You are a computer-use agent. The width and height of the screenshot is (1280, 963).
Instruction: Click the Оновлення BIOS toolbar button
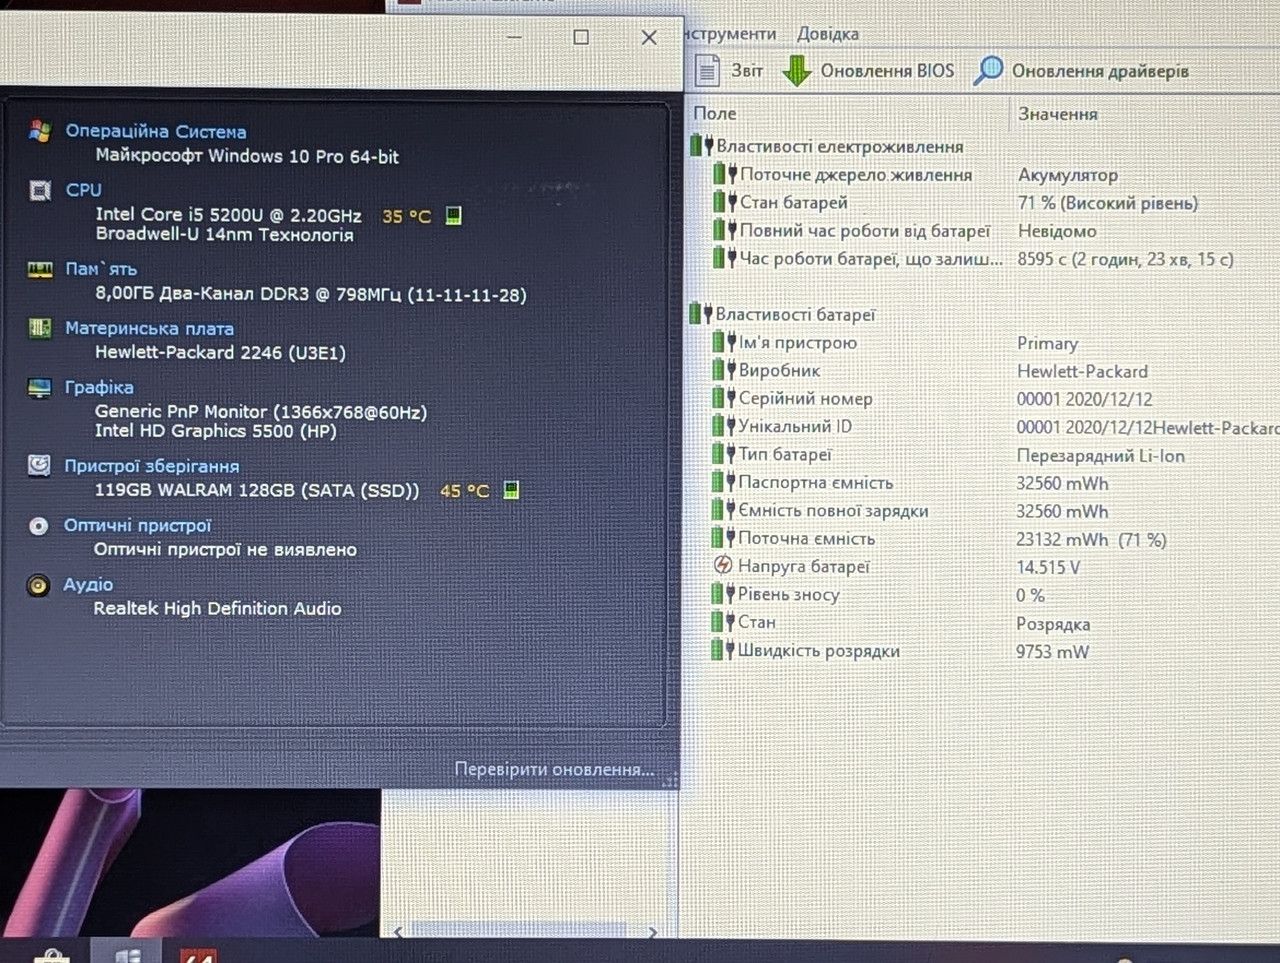pyautogui.click(x=868, y=71)
